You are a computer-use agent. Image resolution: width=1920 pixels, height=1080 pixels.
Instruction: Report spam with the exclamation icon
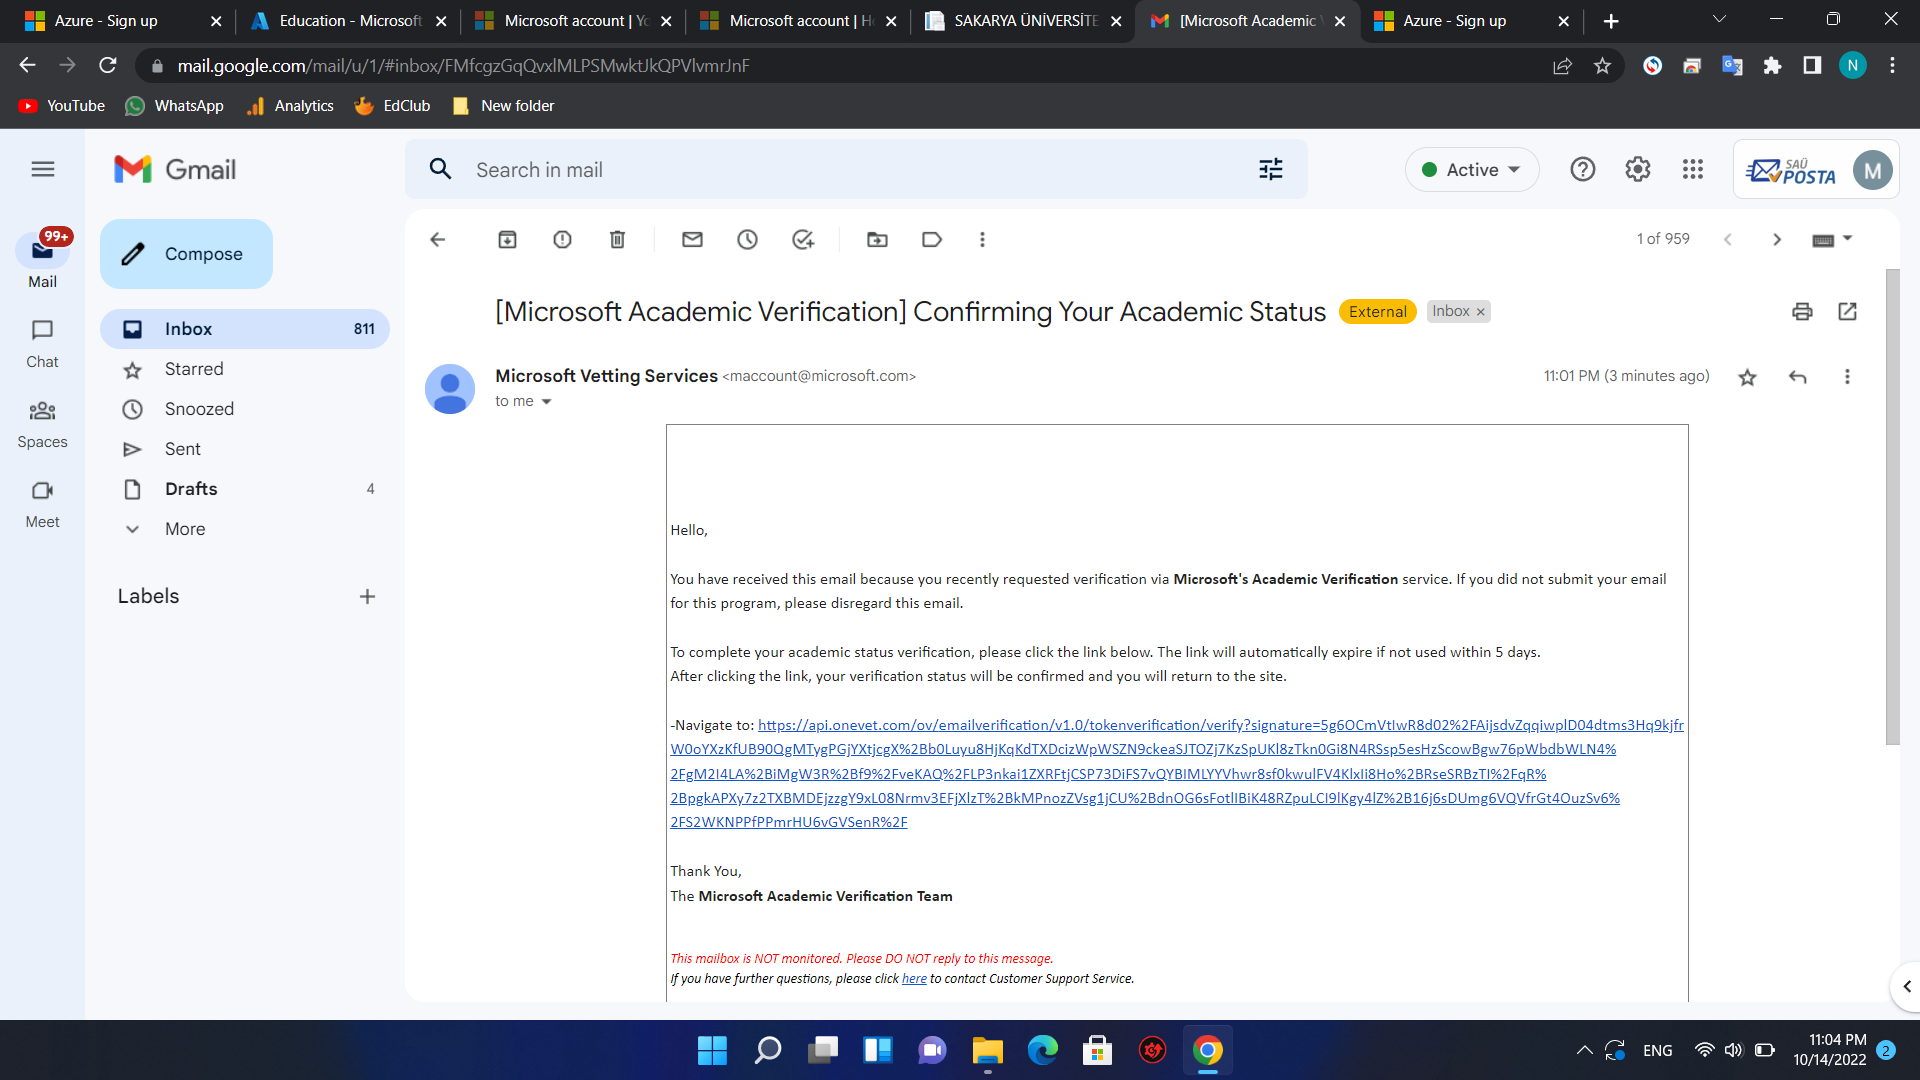coord(562,240)
